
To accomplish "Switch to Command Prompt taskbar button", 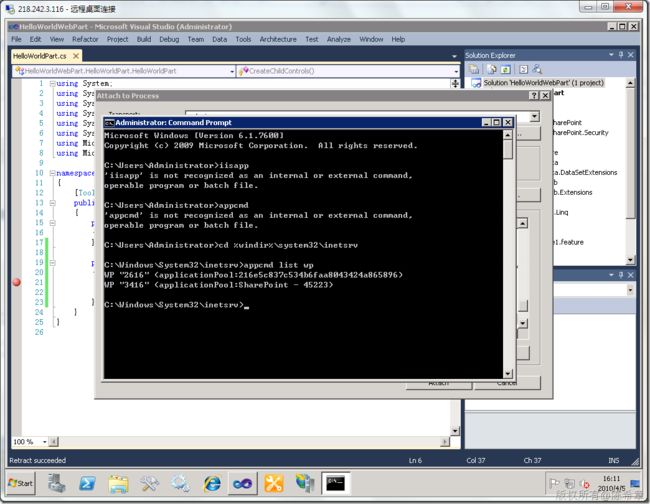I will [x=335, y=483].
